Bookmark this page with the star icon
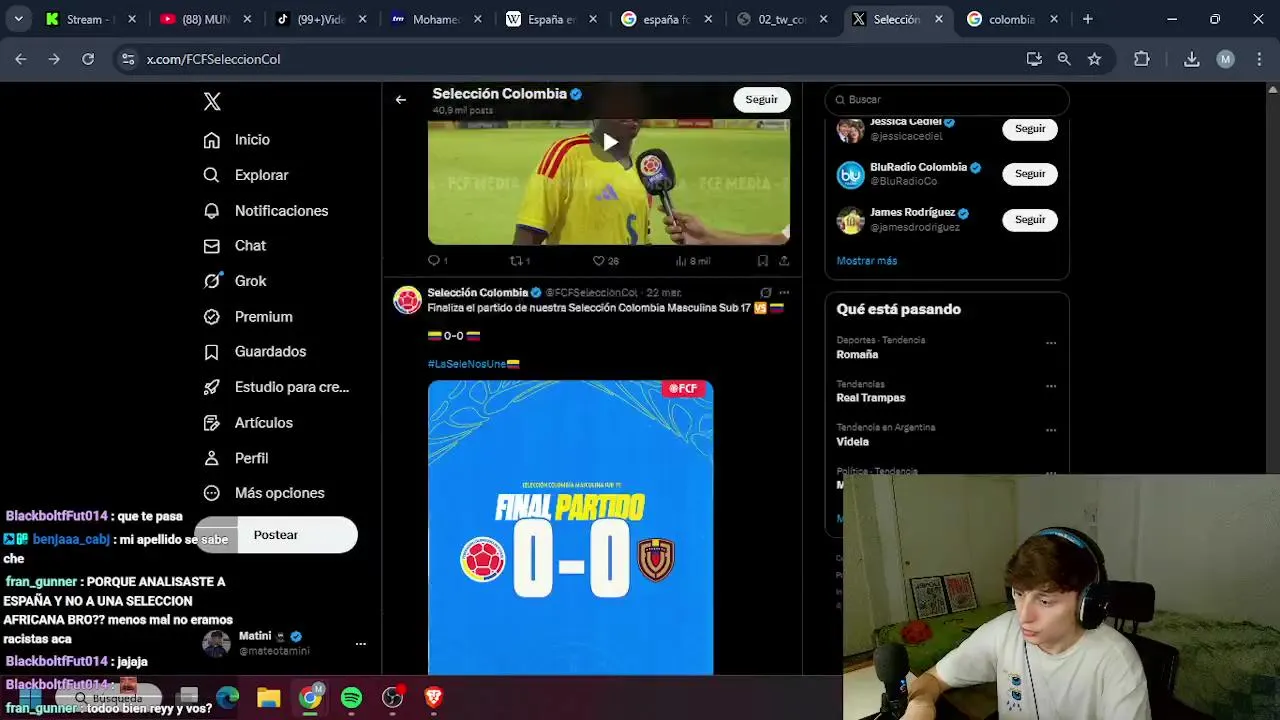This screenshot has width=1280, height=720. click(1094, 59)
